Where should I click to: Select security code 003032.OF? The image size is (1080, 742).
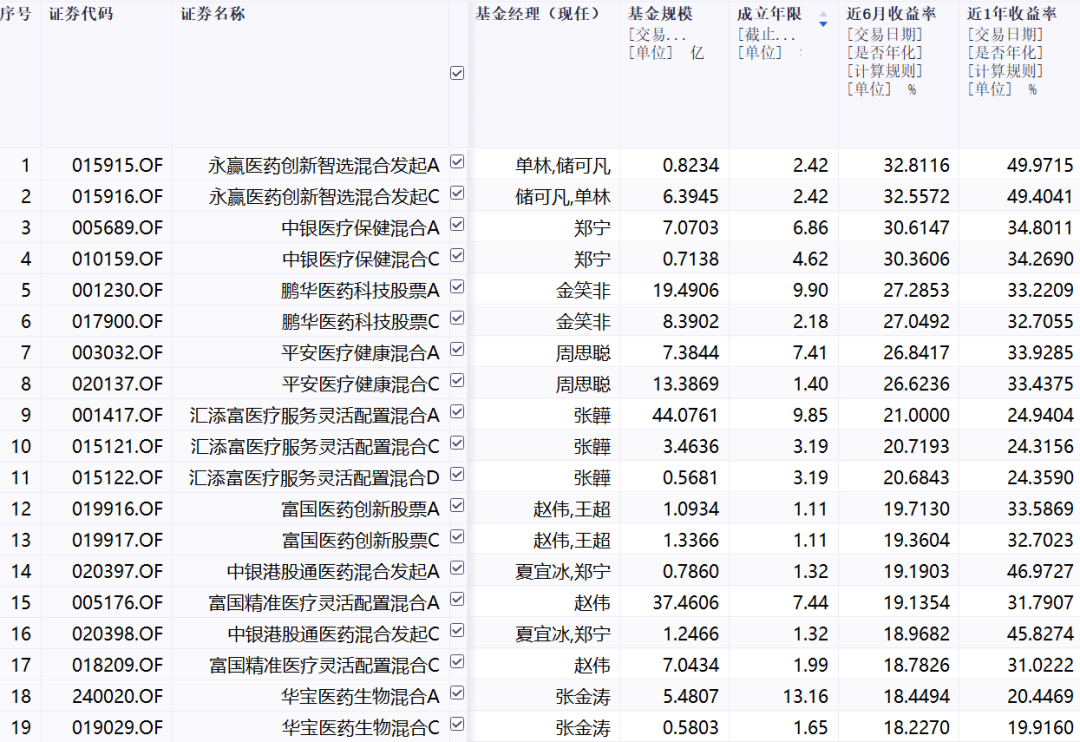coord(117,353)
